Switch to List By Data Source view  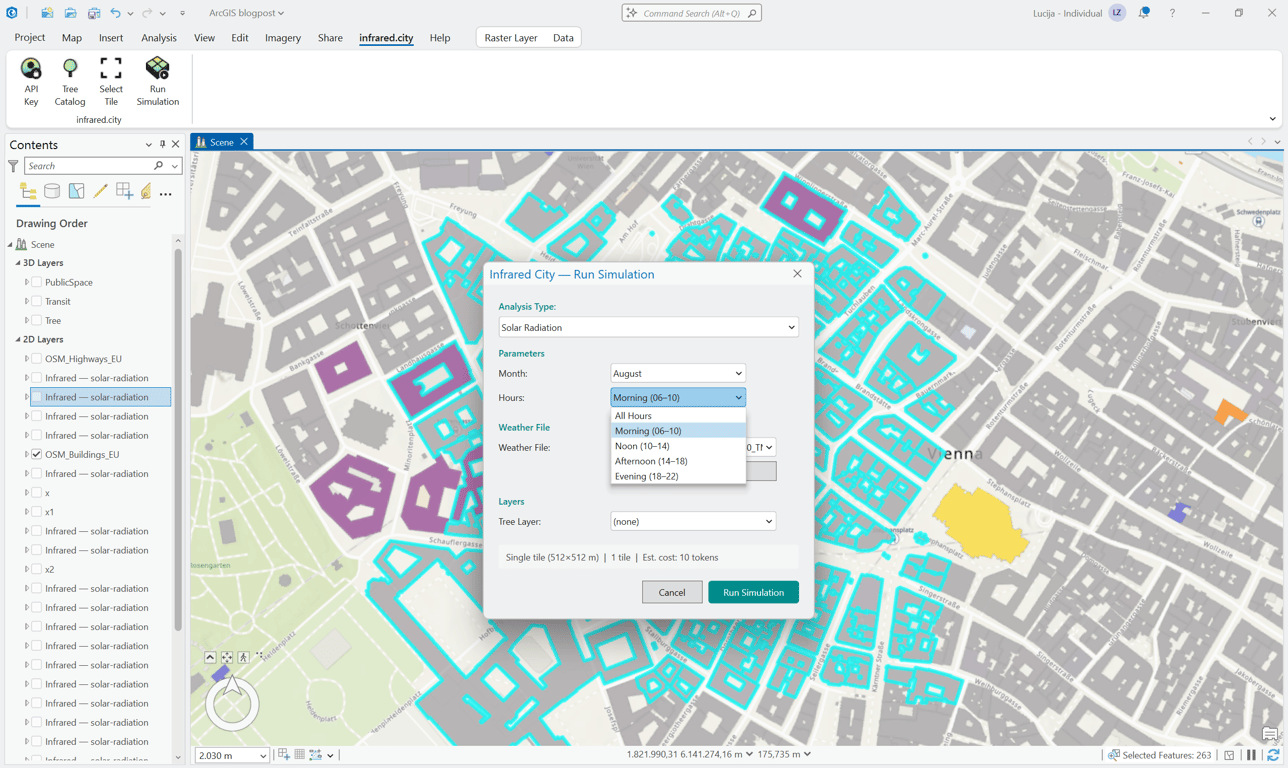tap(52, 192)
